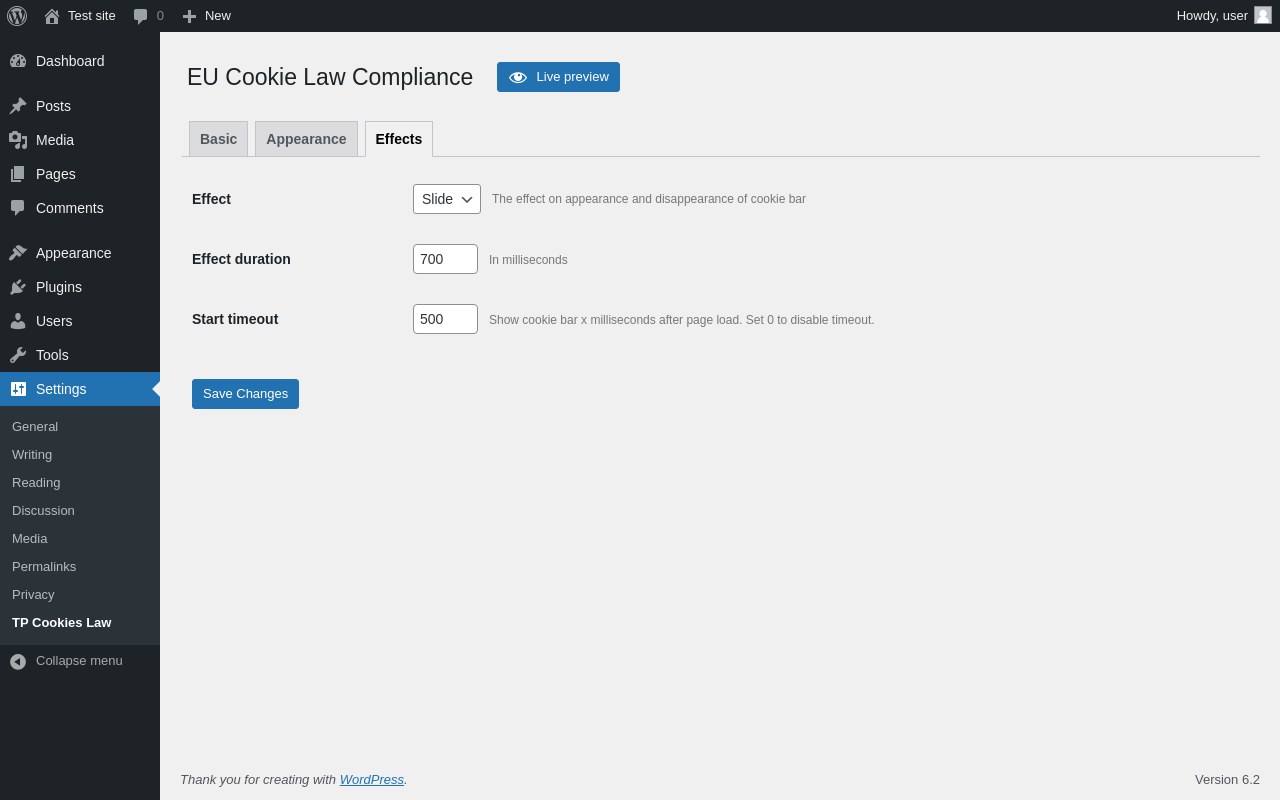Screen dimensions: 1280x800
Task: Open the Posts menu item
Action: click(x=80, y=106)
